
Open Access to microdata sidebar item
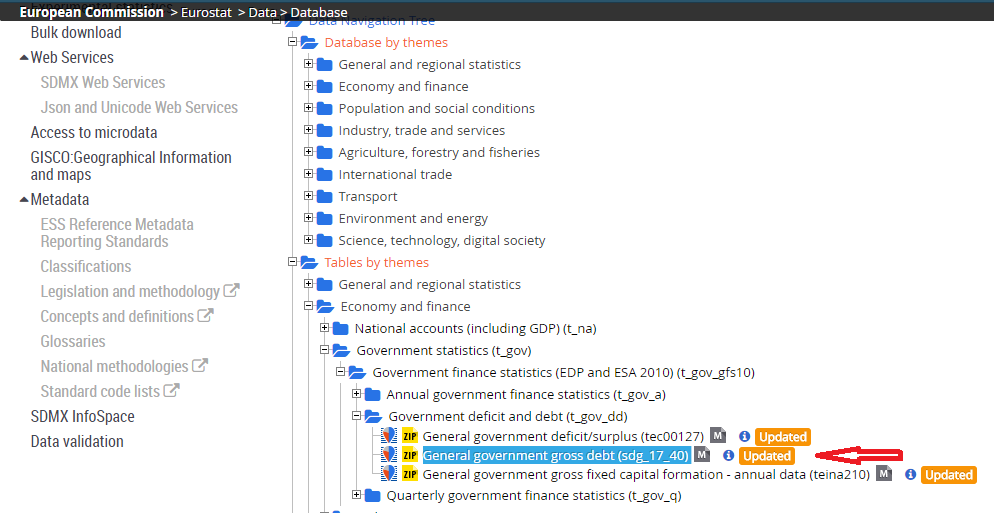point(94,133)
